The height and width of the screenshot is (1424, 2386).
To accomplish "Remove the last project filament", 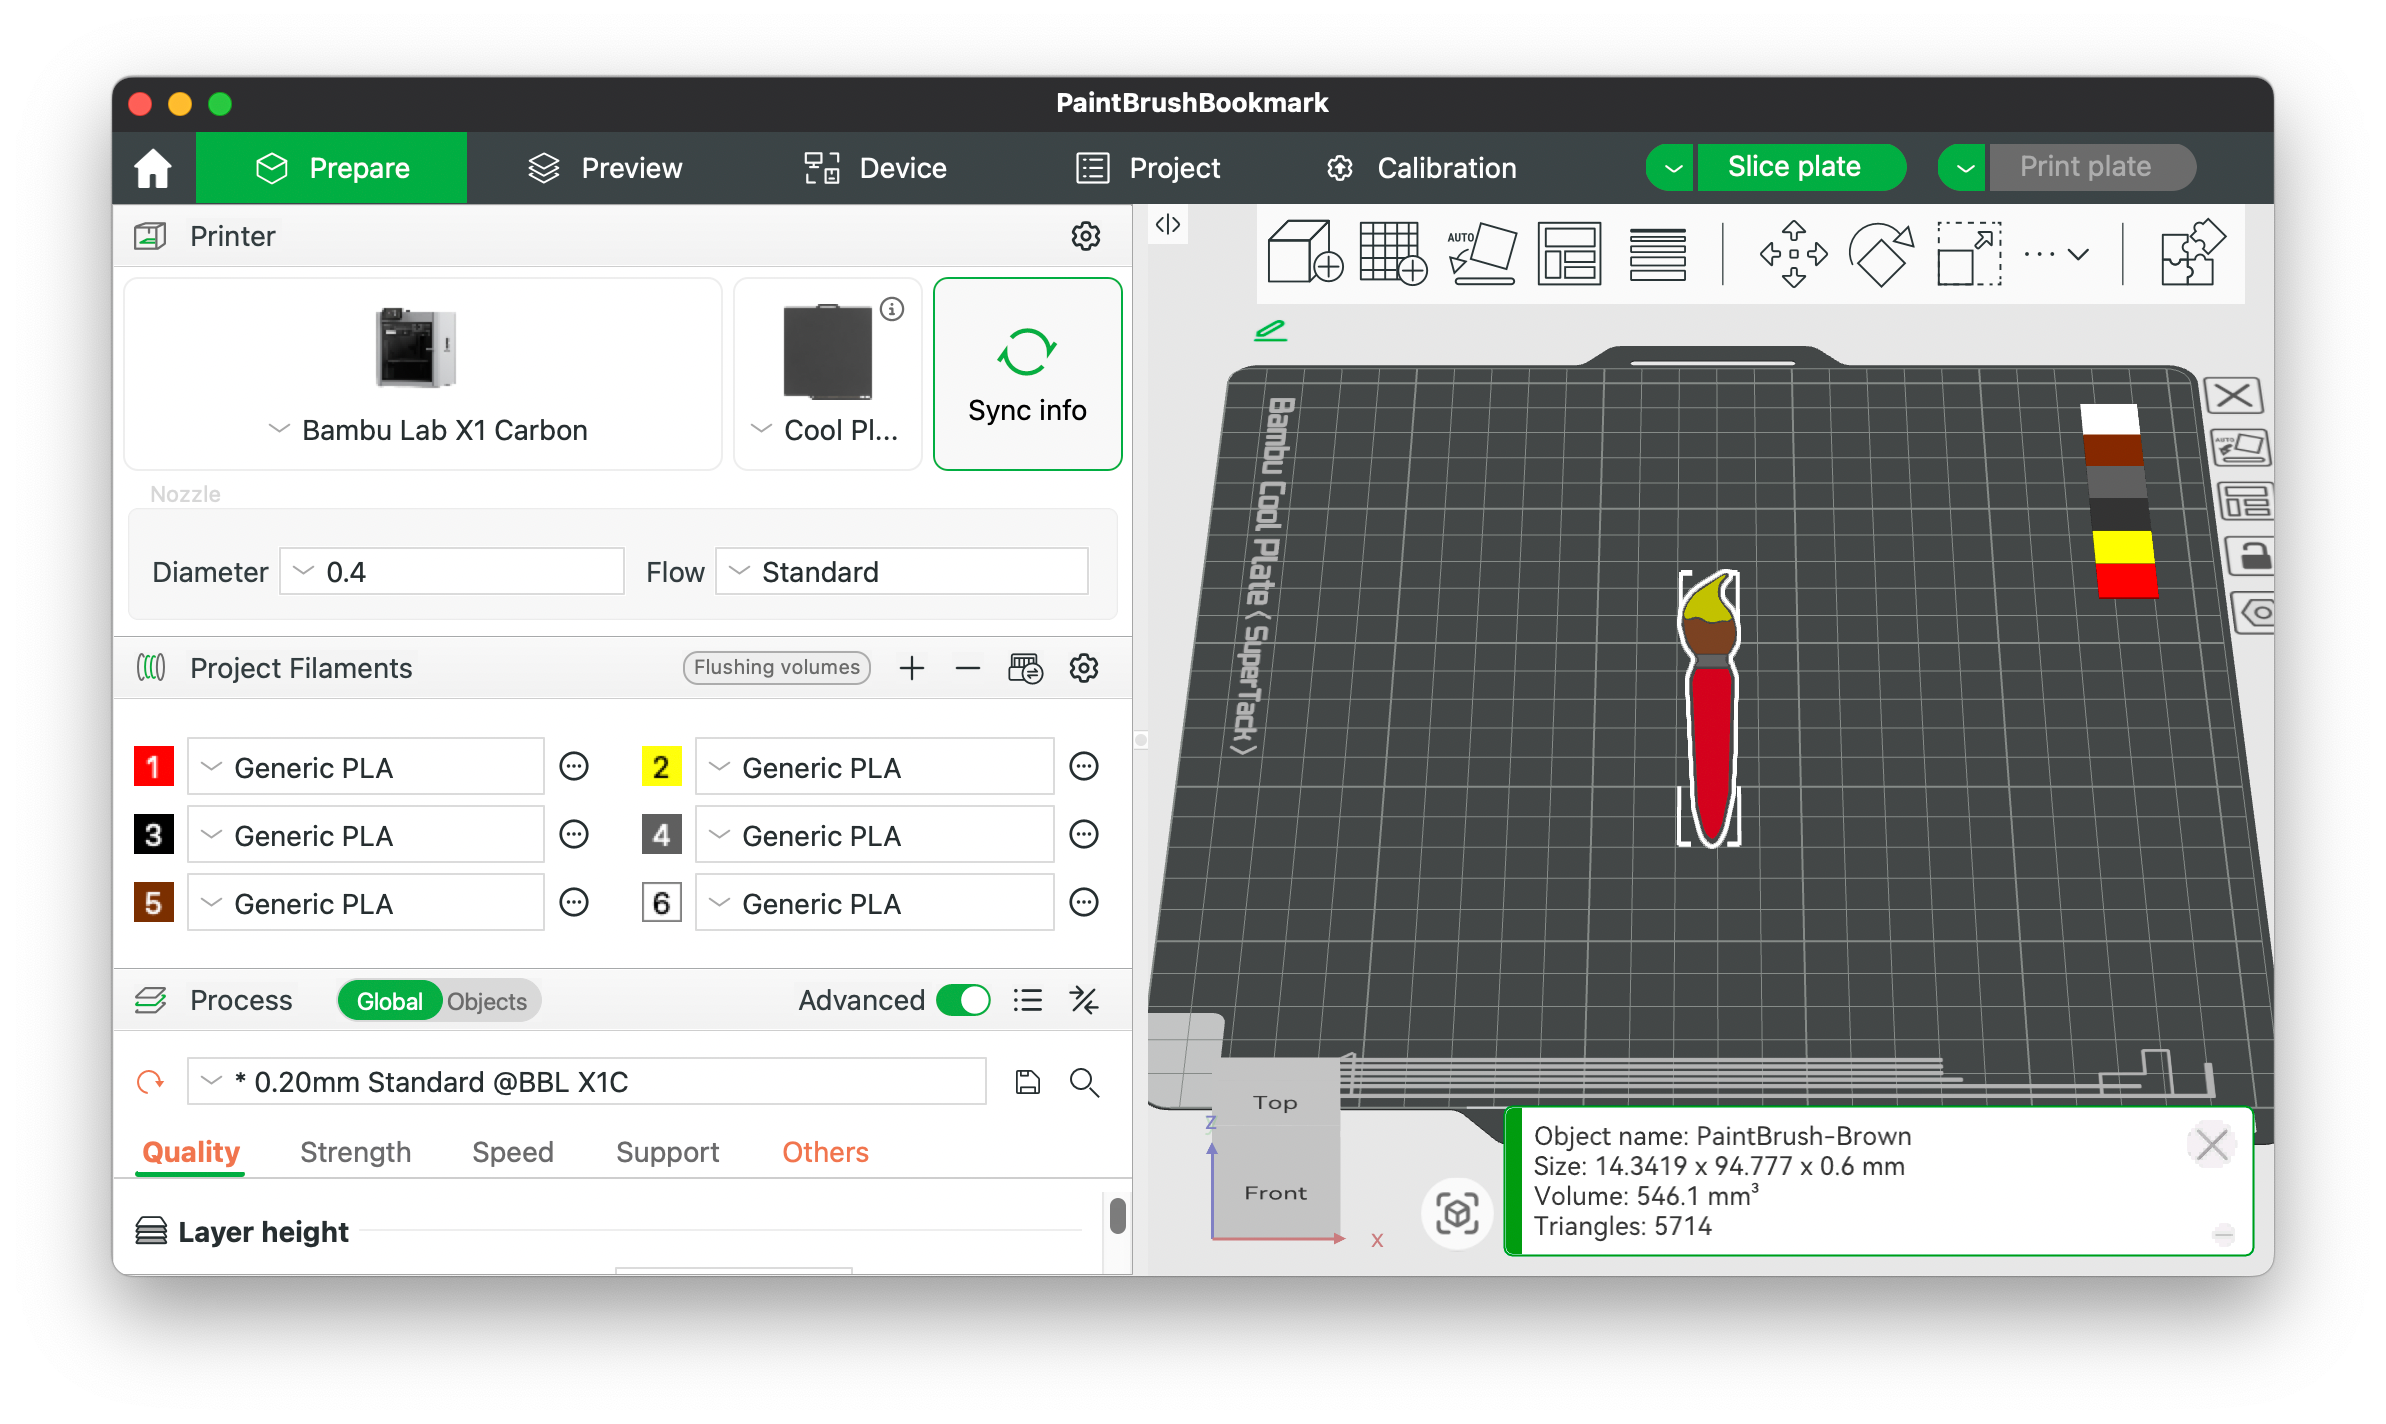I will click(967, 668).
